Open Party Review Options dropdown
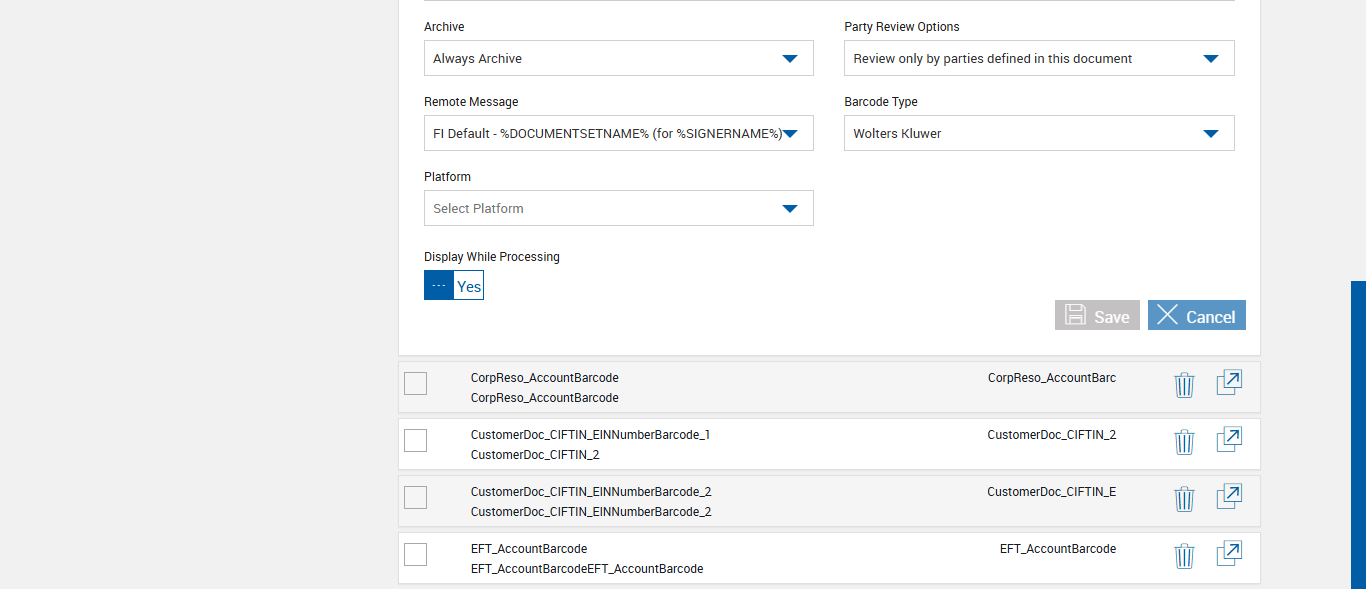 (1038, 58)
